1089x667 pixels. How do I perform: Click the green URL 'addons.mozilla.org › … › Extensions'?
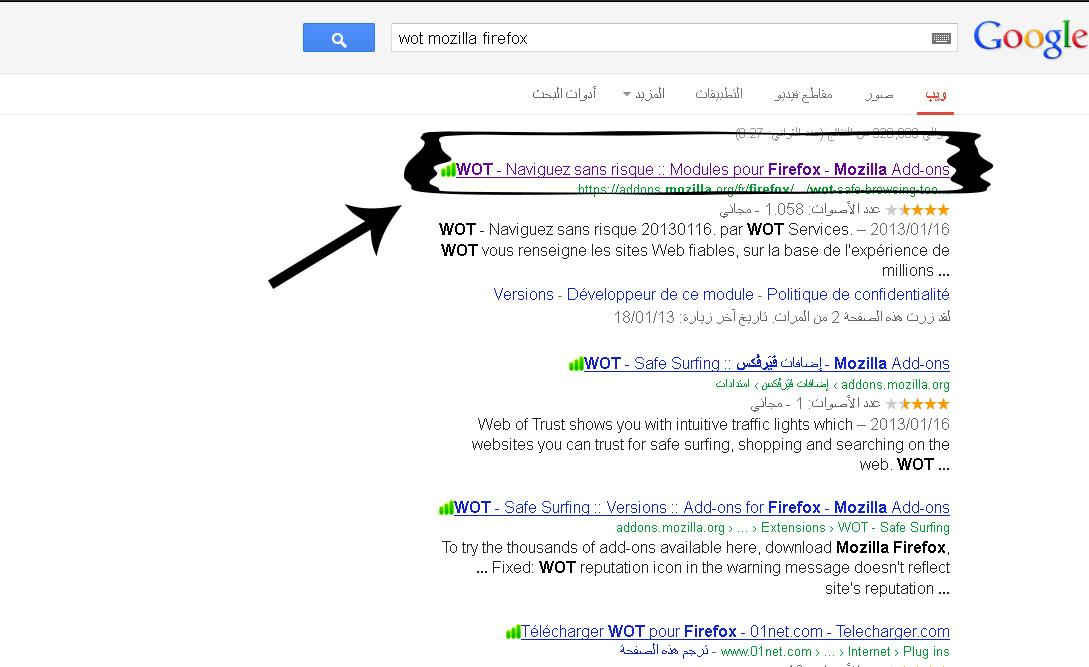tap(783, 528)
